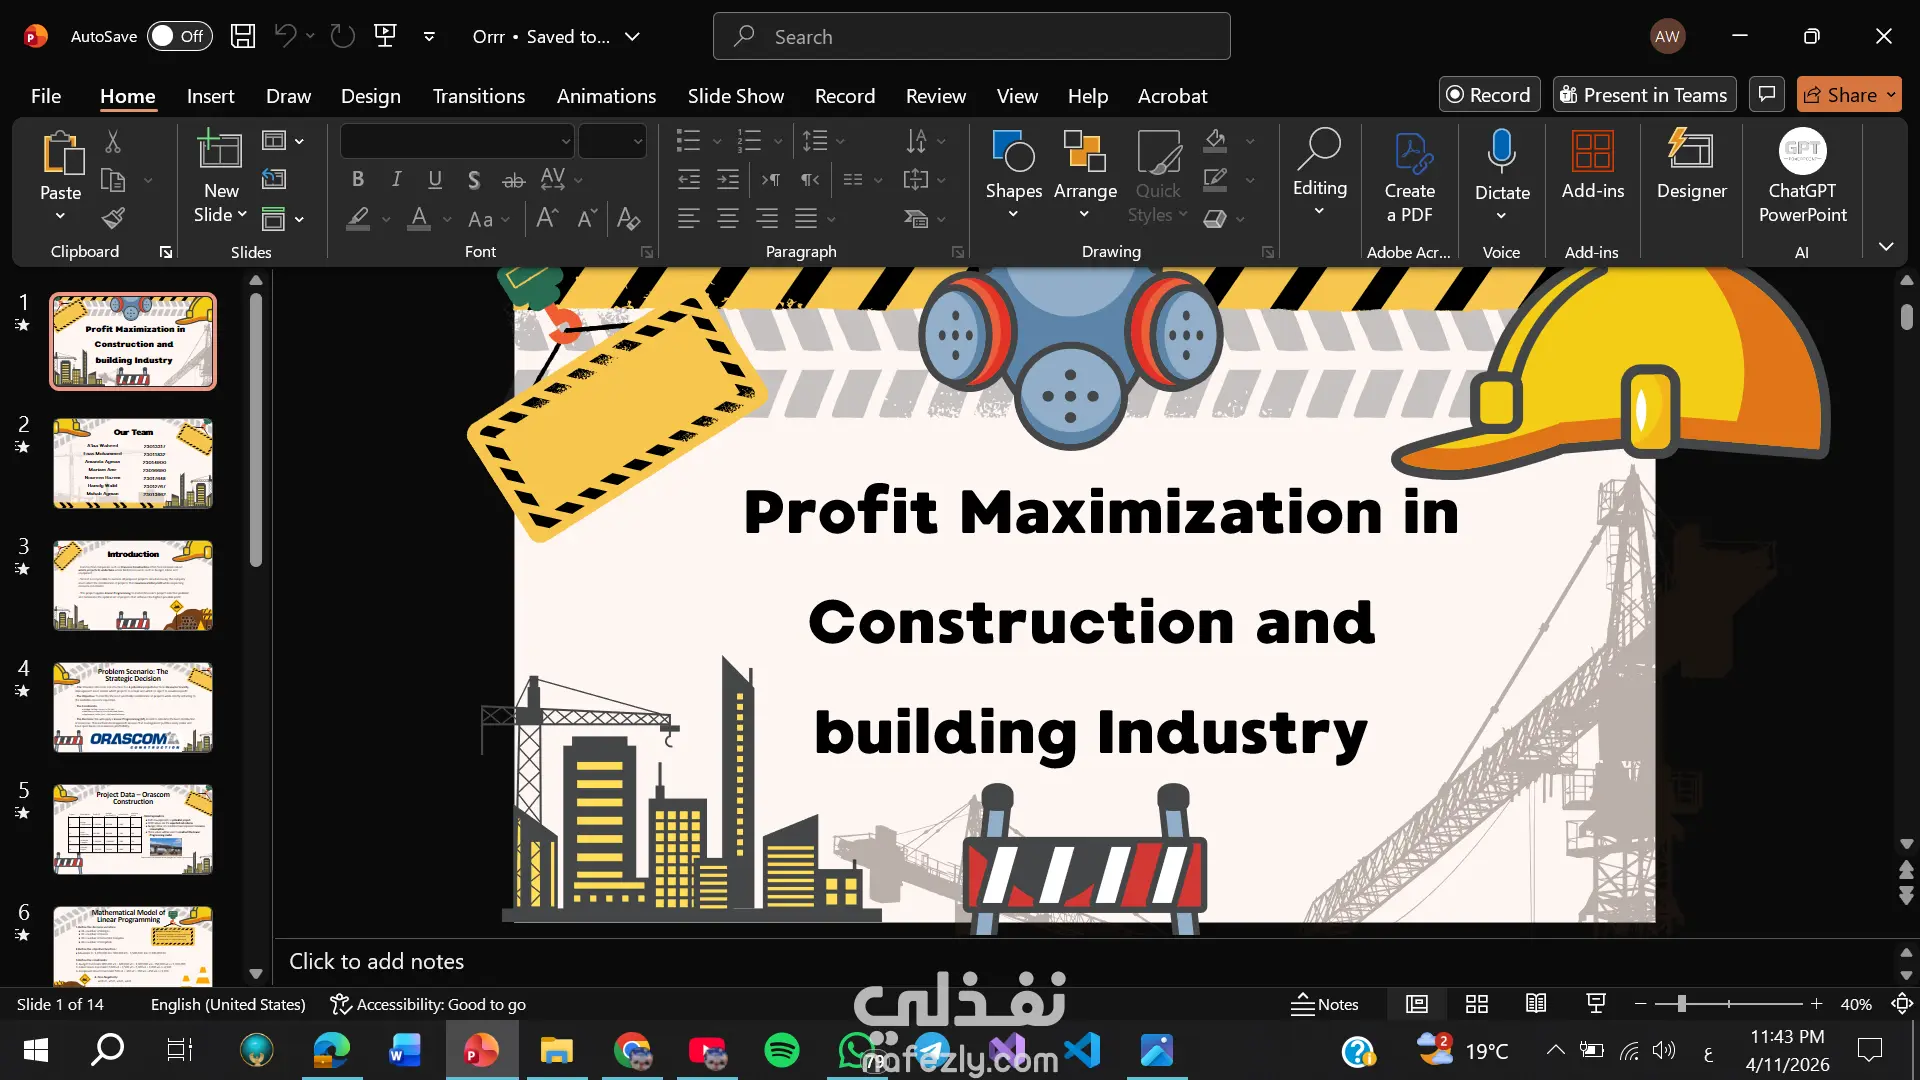Decrease list indent level

(x=689, y=180)
